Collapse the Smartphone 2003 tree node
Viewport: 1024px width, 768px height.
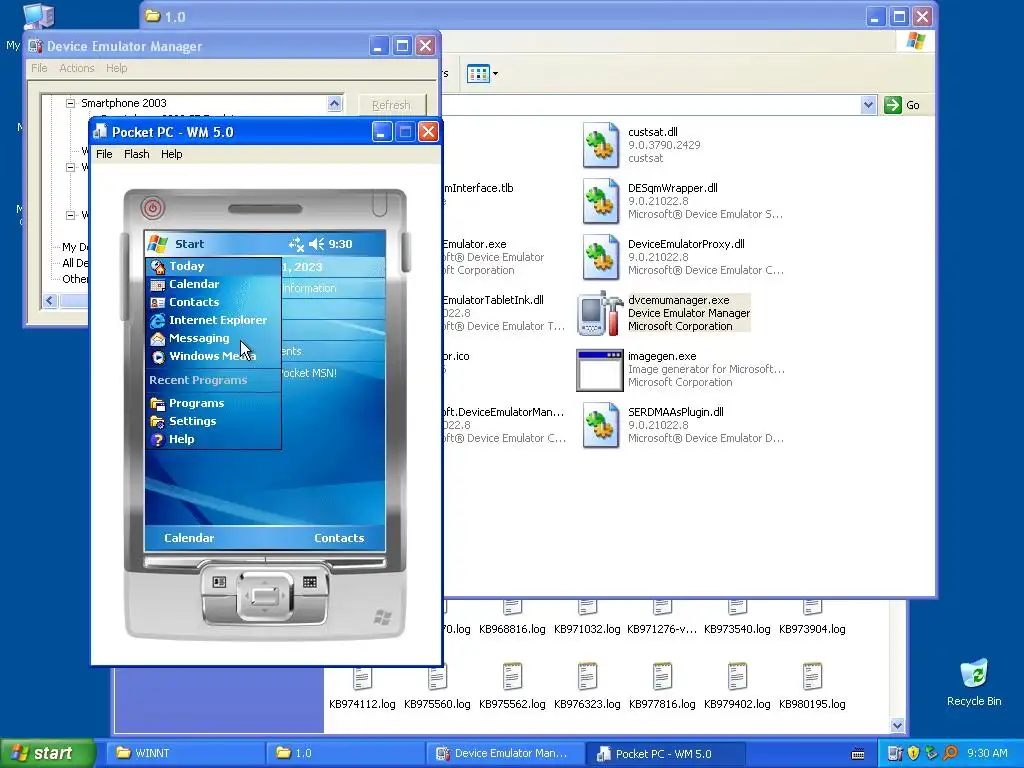pyautogui.click(x=71, y=103)
